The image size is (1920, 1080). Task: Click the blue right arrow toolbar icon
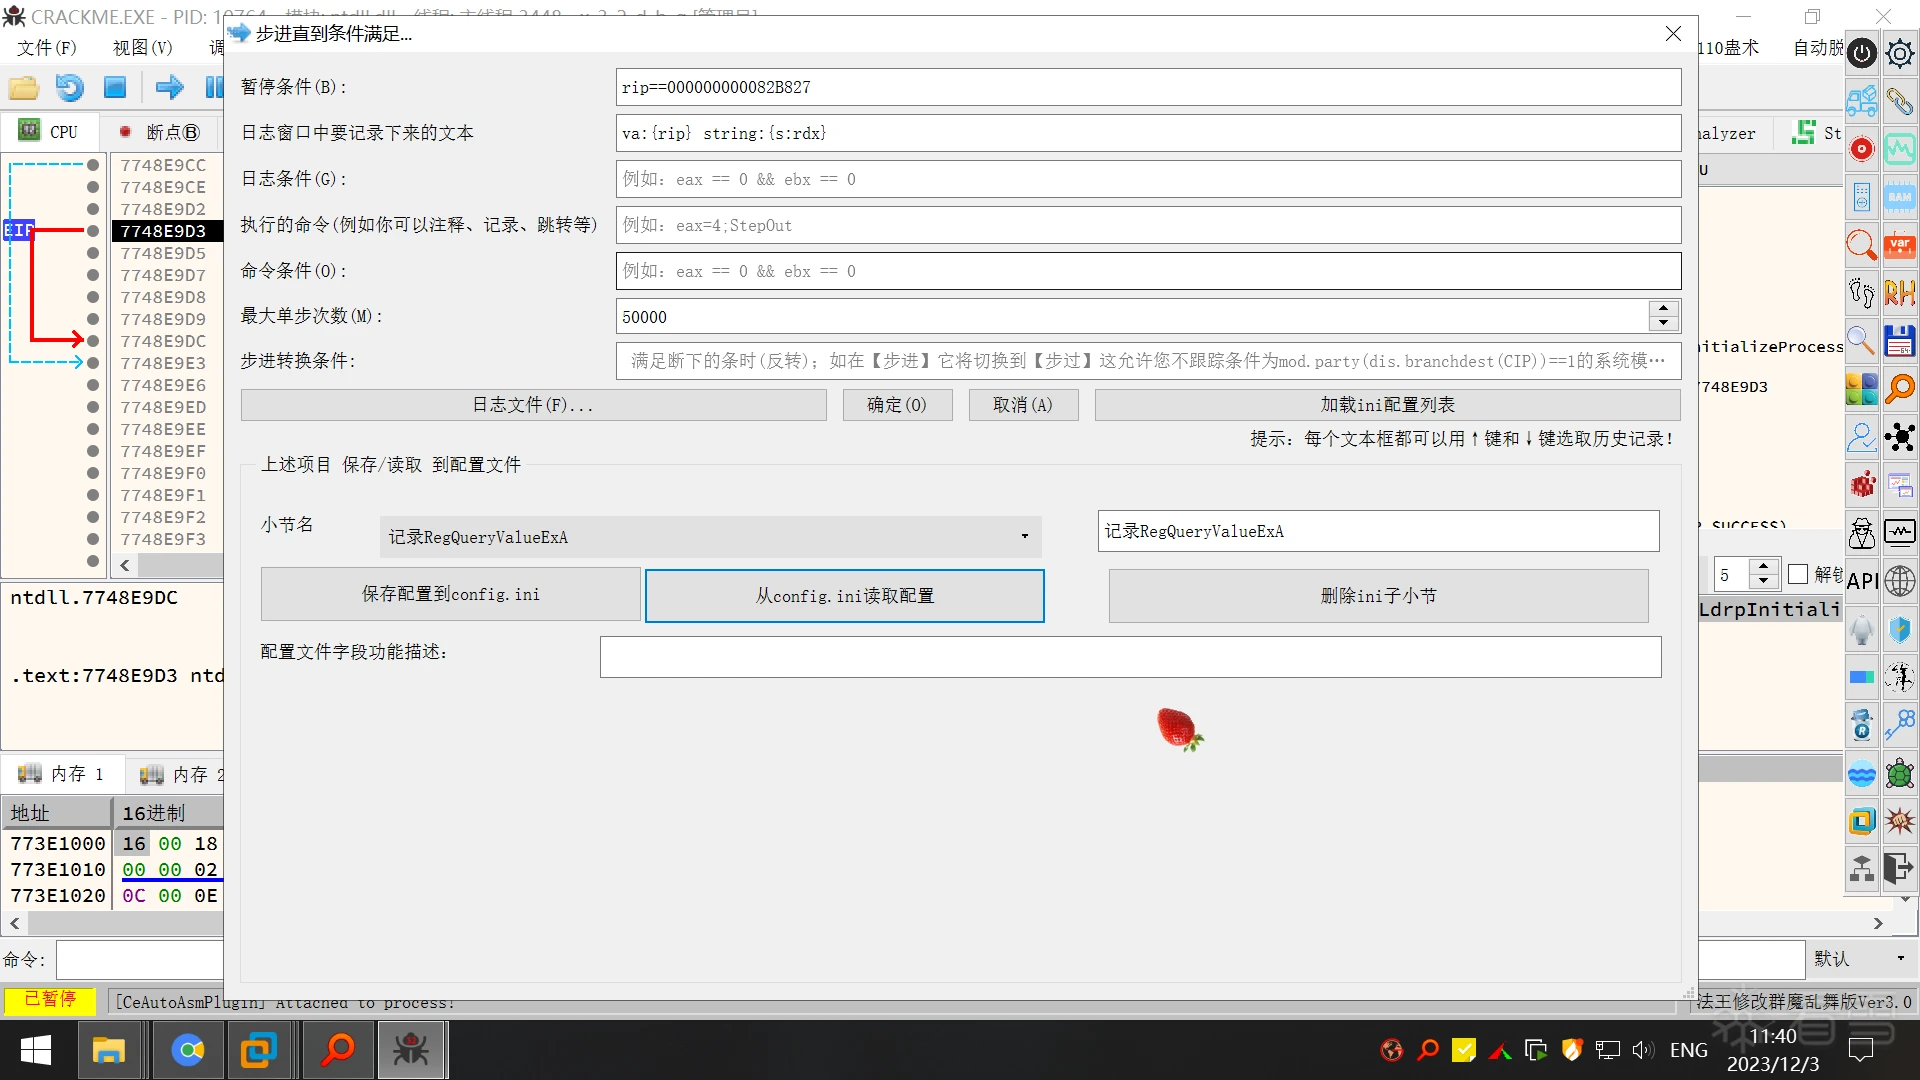coord(169,88)
